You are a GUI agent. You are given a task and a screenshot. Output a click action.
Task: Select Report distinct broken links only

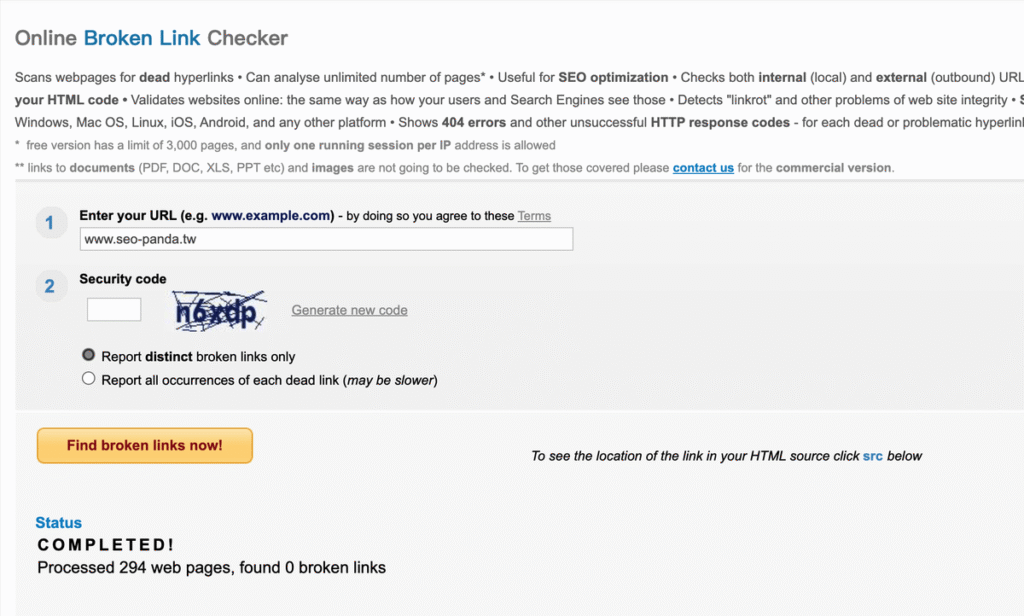tap(88, 355)
